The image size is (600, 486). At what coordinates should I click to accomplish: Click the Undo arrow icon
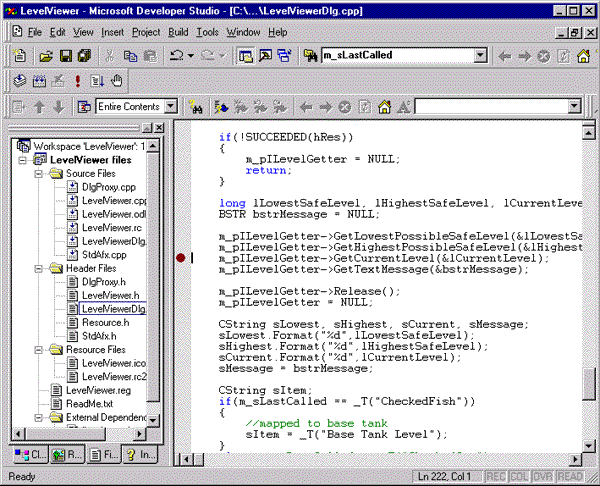pos(177,56)
